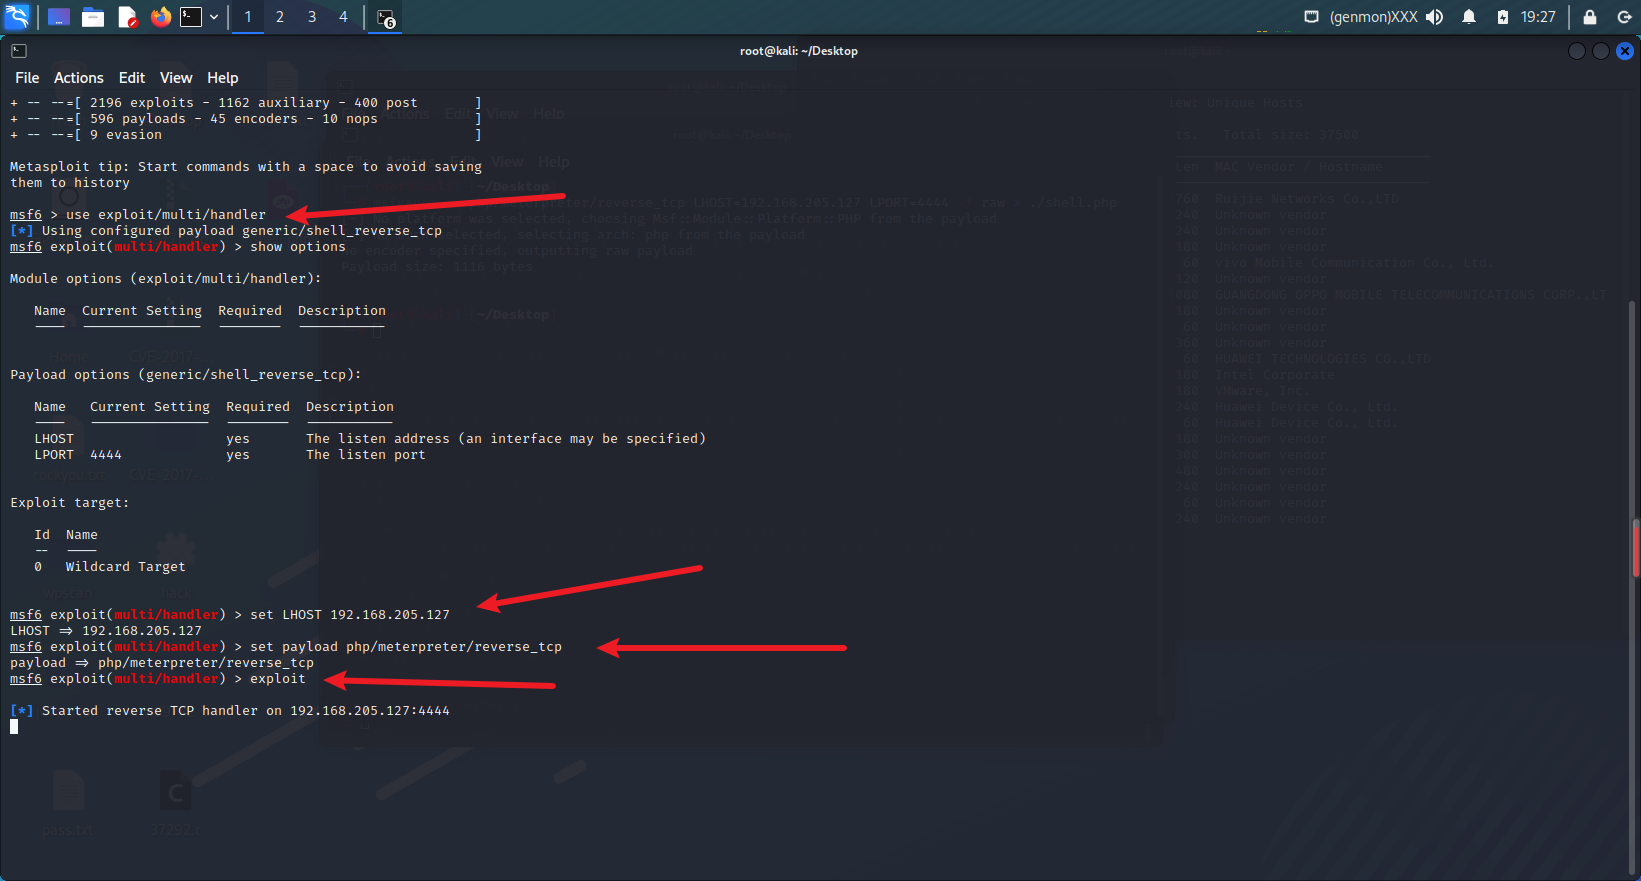
Task: Click the 19:27 panel clock
Action: (1538, 17)
